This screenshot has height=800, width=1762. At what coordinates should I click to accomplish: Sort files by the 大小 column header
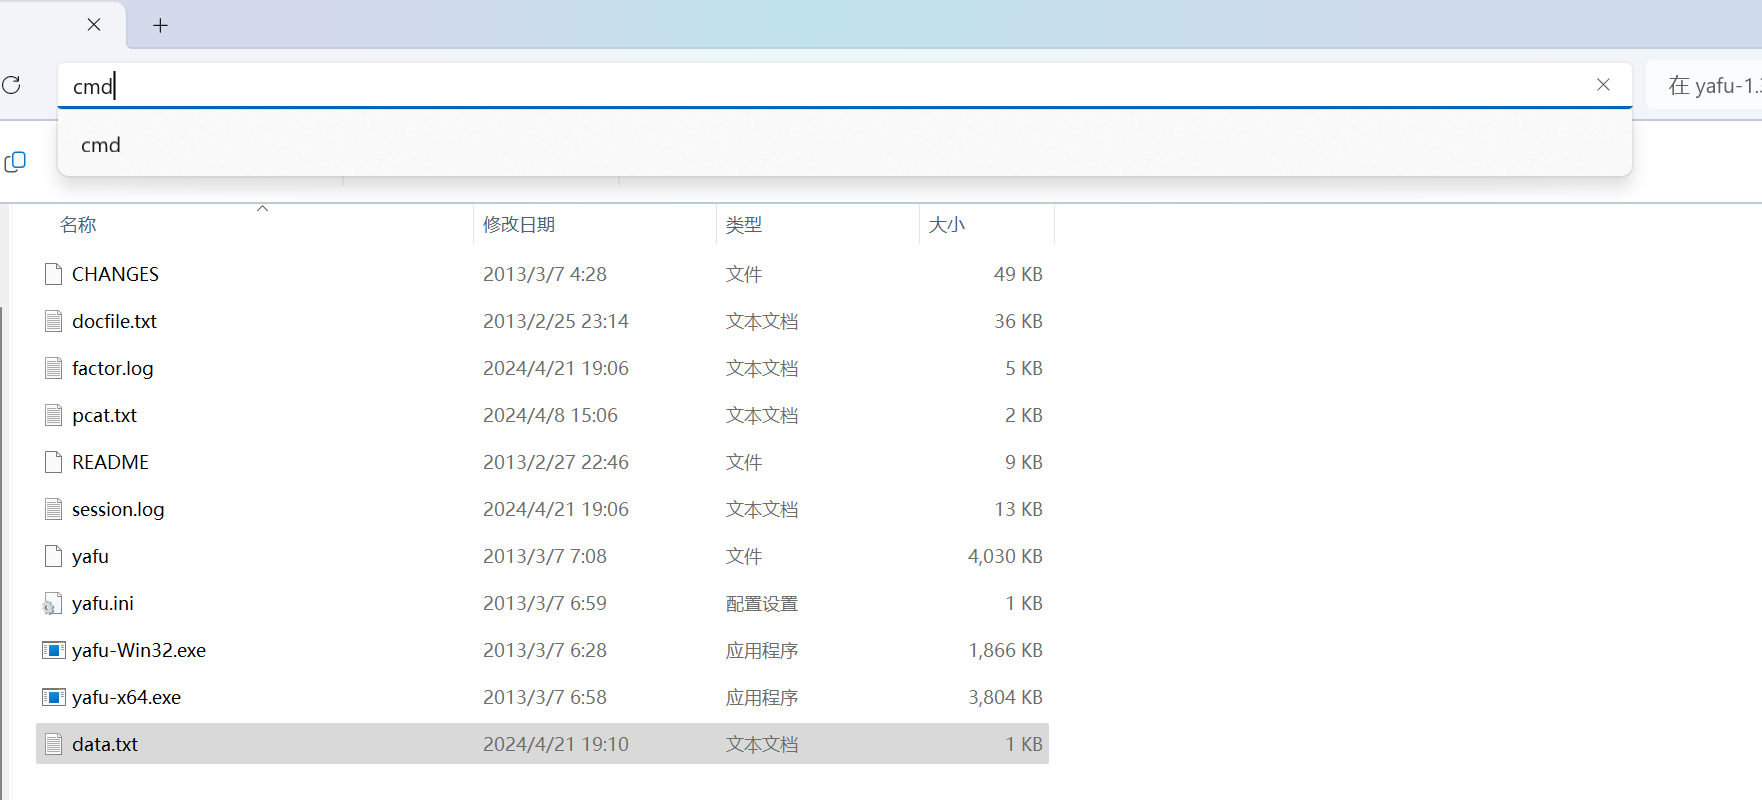pyautogui.click(x=947, y=225)
